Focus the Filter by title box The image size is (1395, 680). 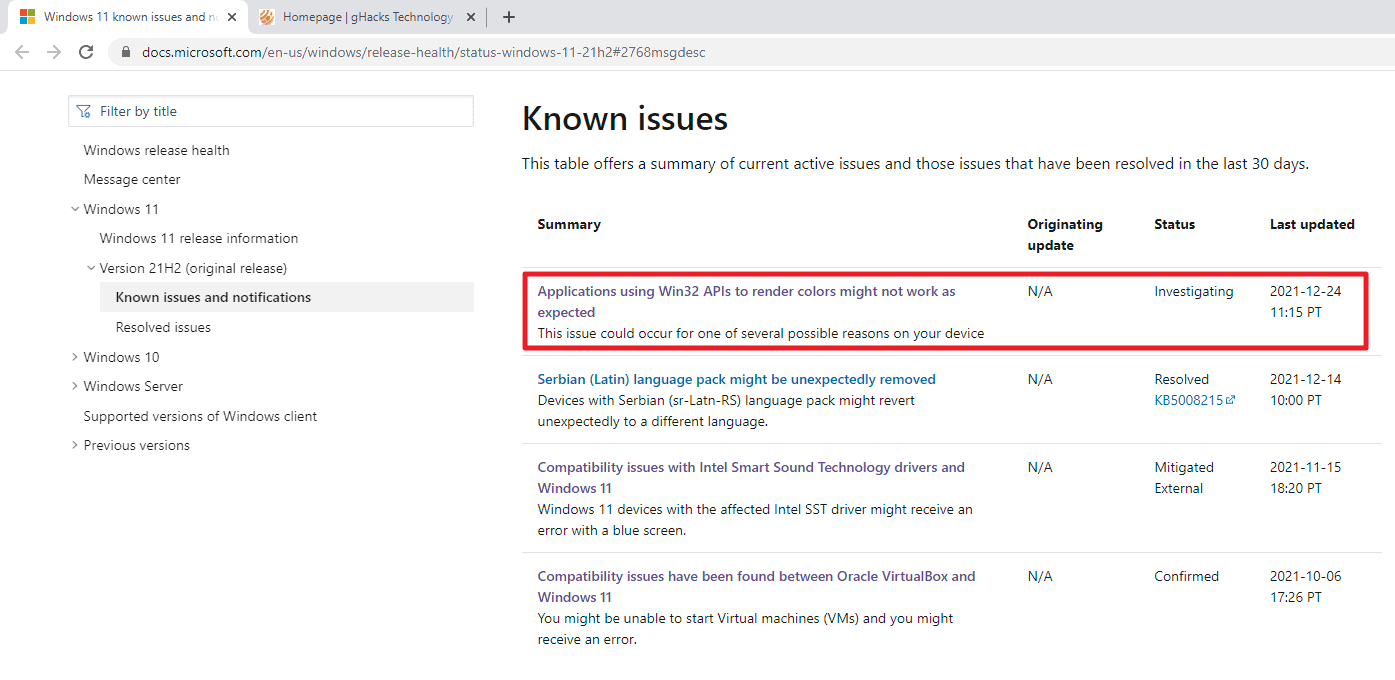pyautogui.click(x=271, y=111)
